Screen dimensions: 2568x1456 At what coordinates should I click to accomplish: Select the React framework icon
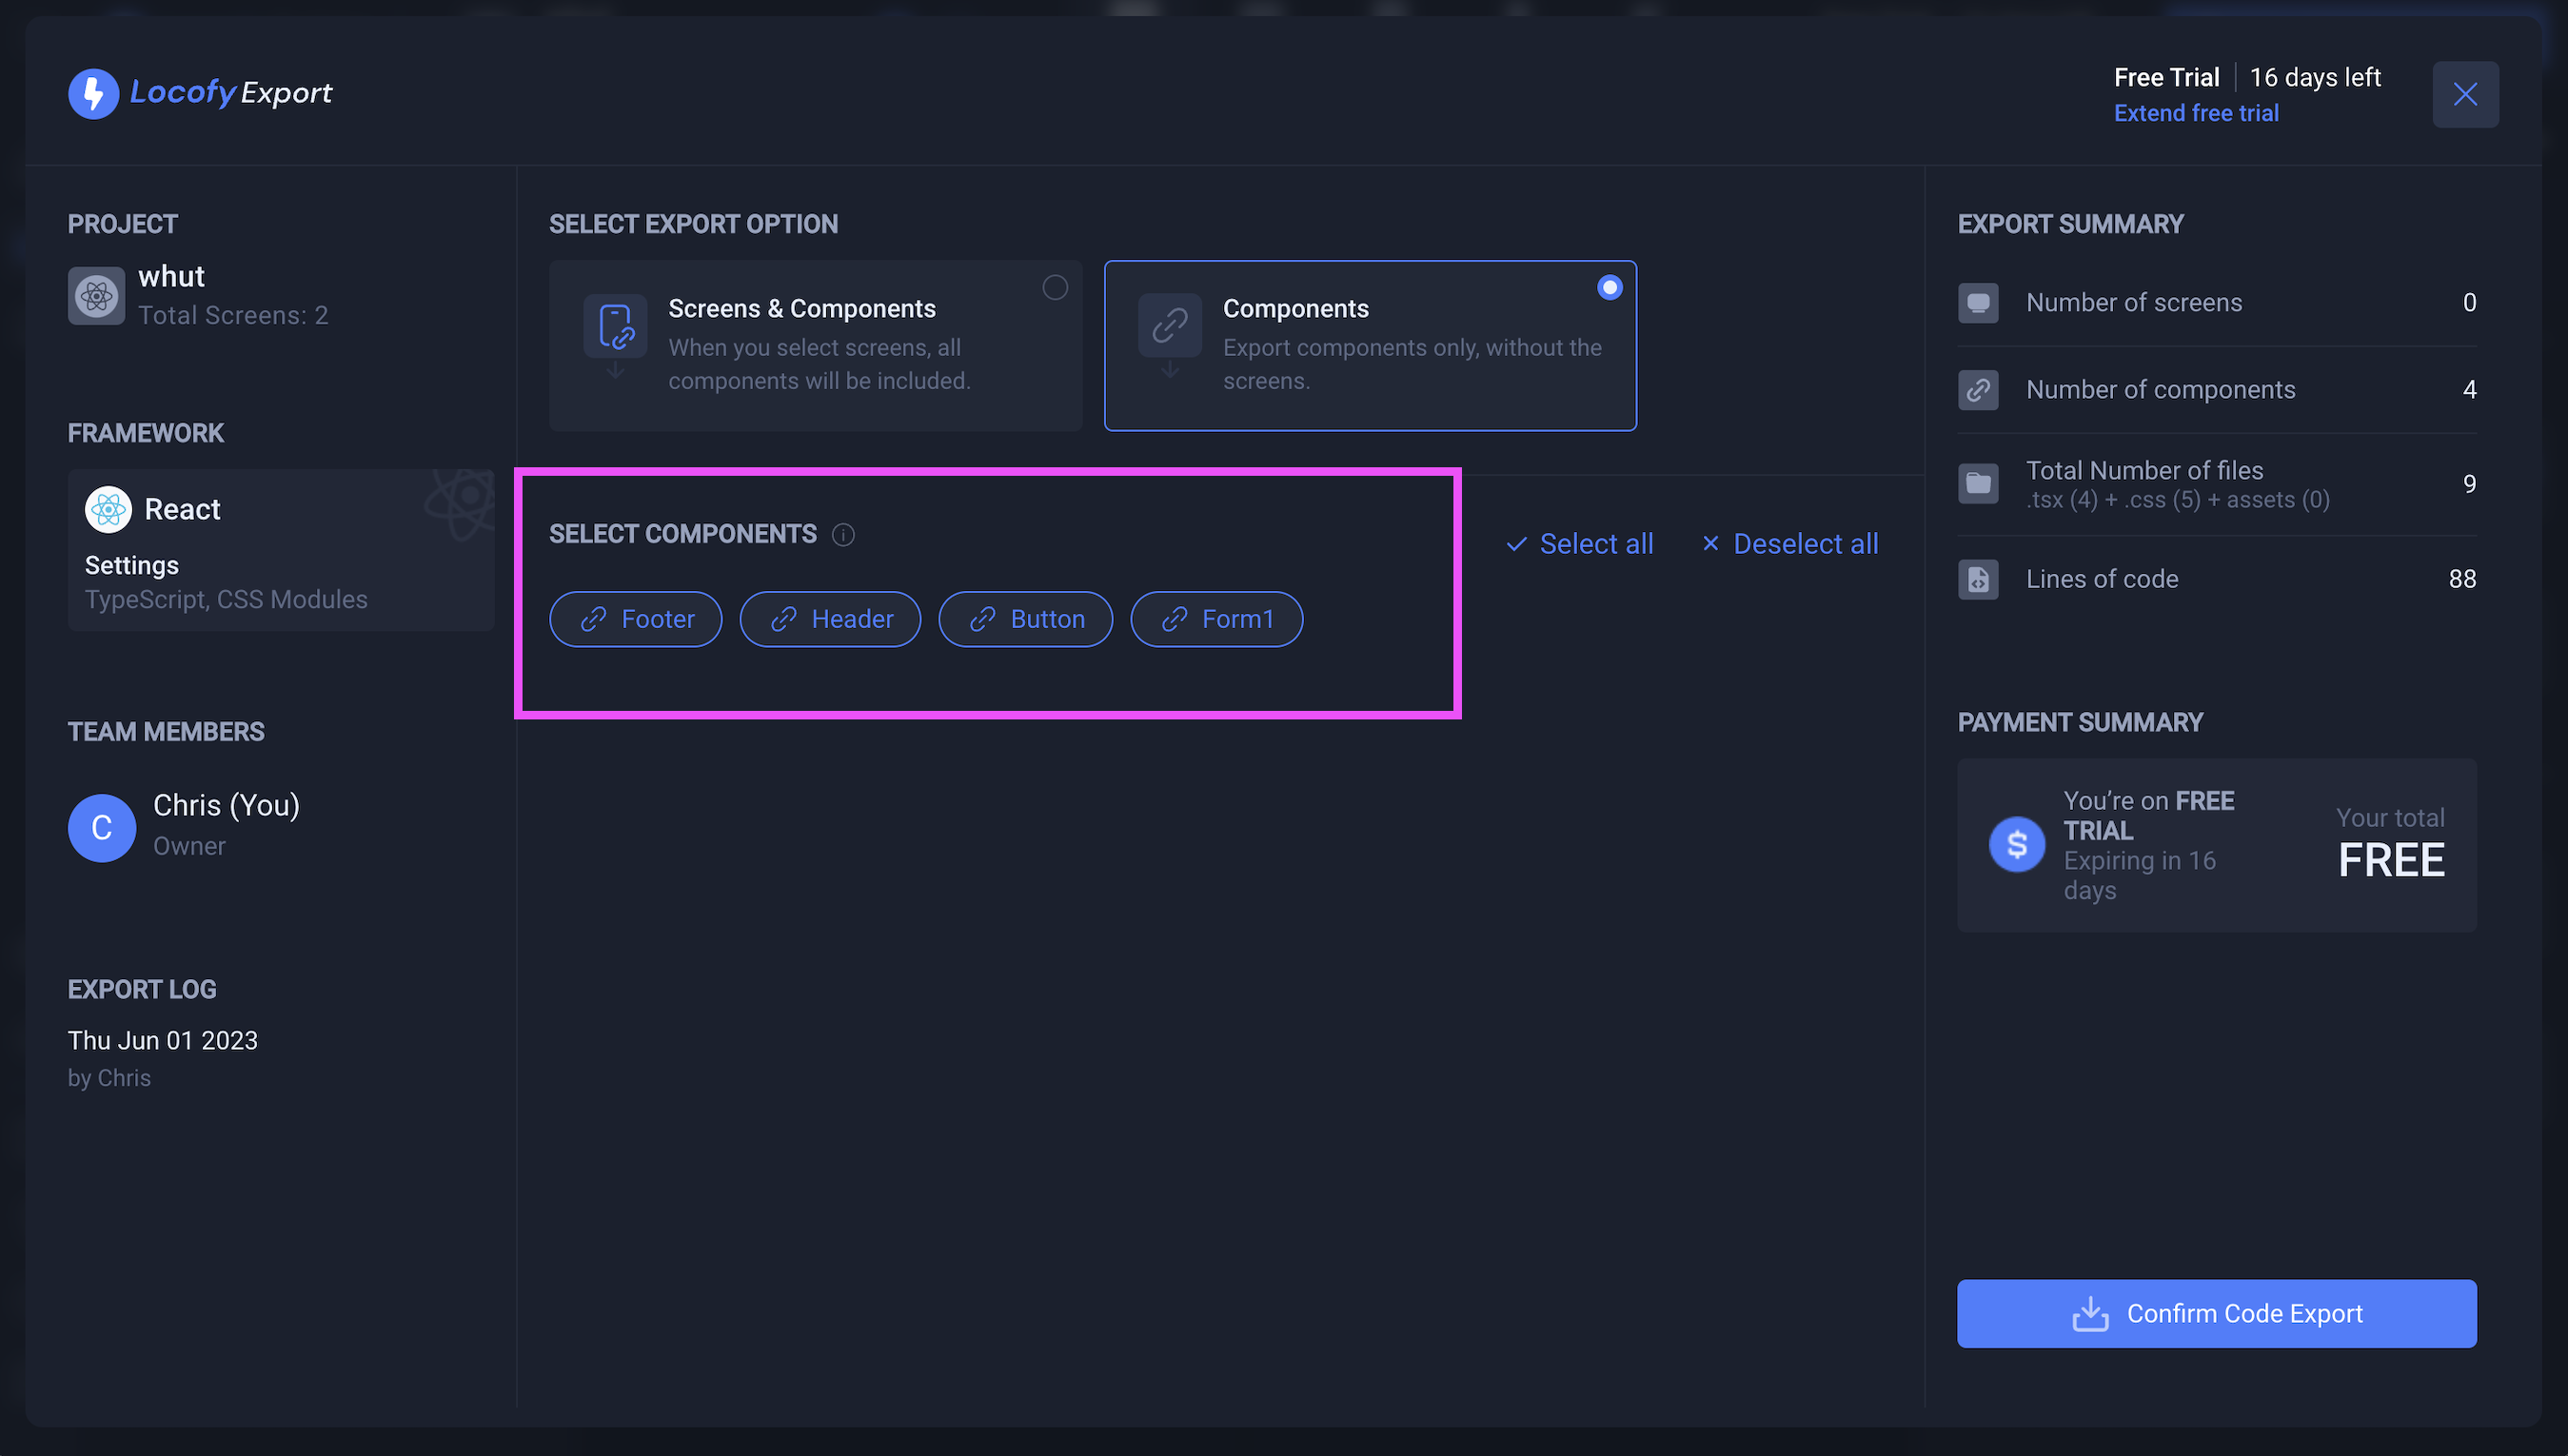[x=108, y=508]
